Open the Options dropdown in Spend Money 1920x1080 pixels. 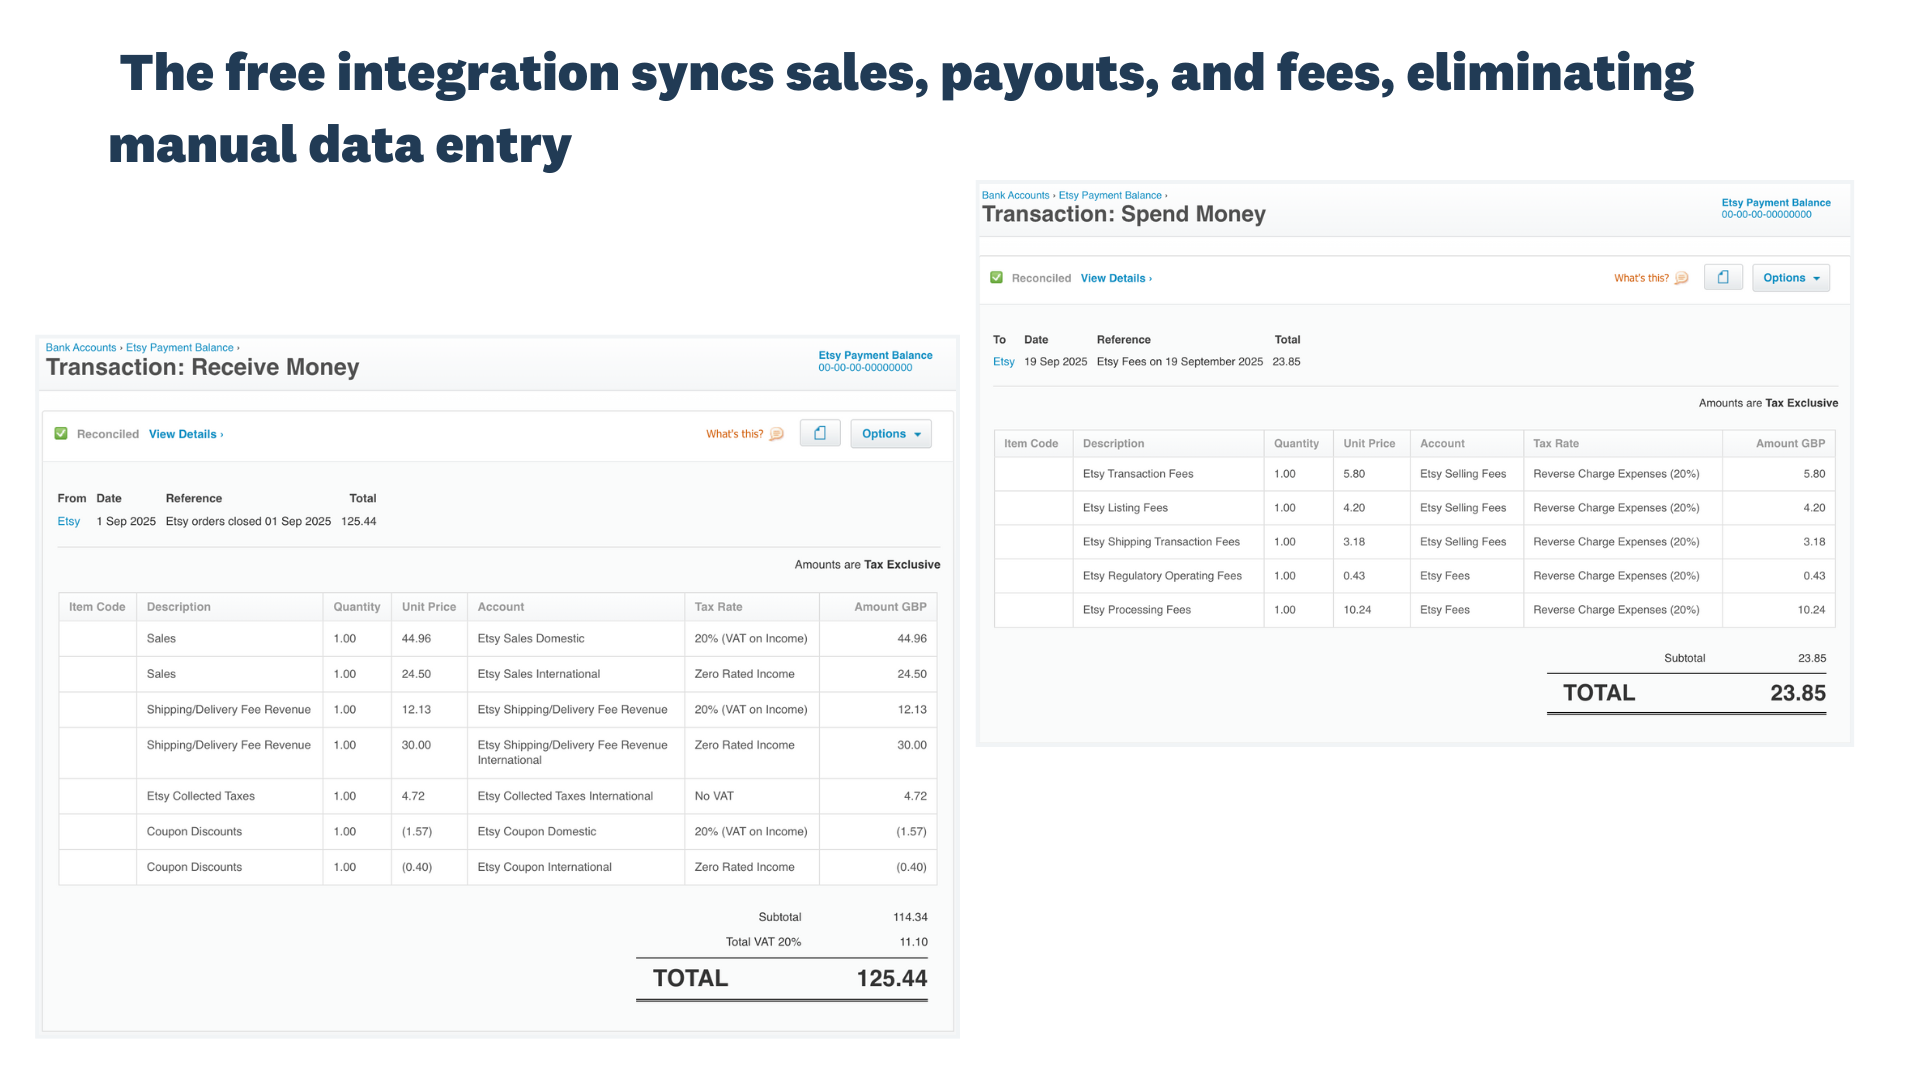coord(1791,278)
